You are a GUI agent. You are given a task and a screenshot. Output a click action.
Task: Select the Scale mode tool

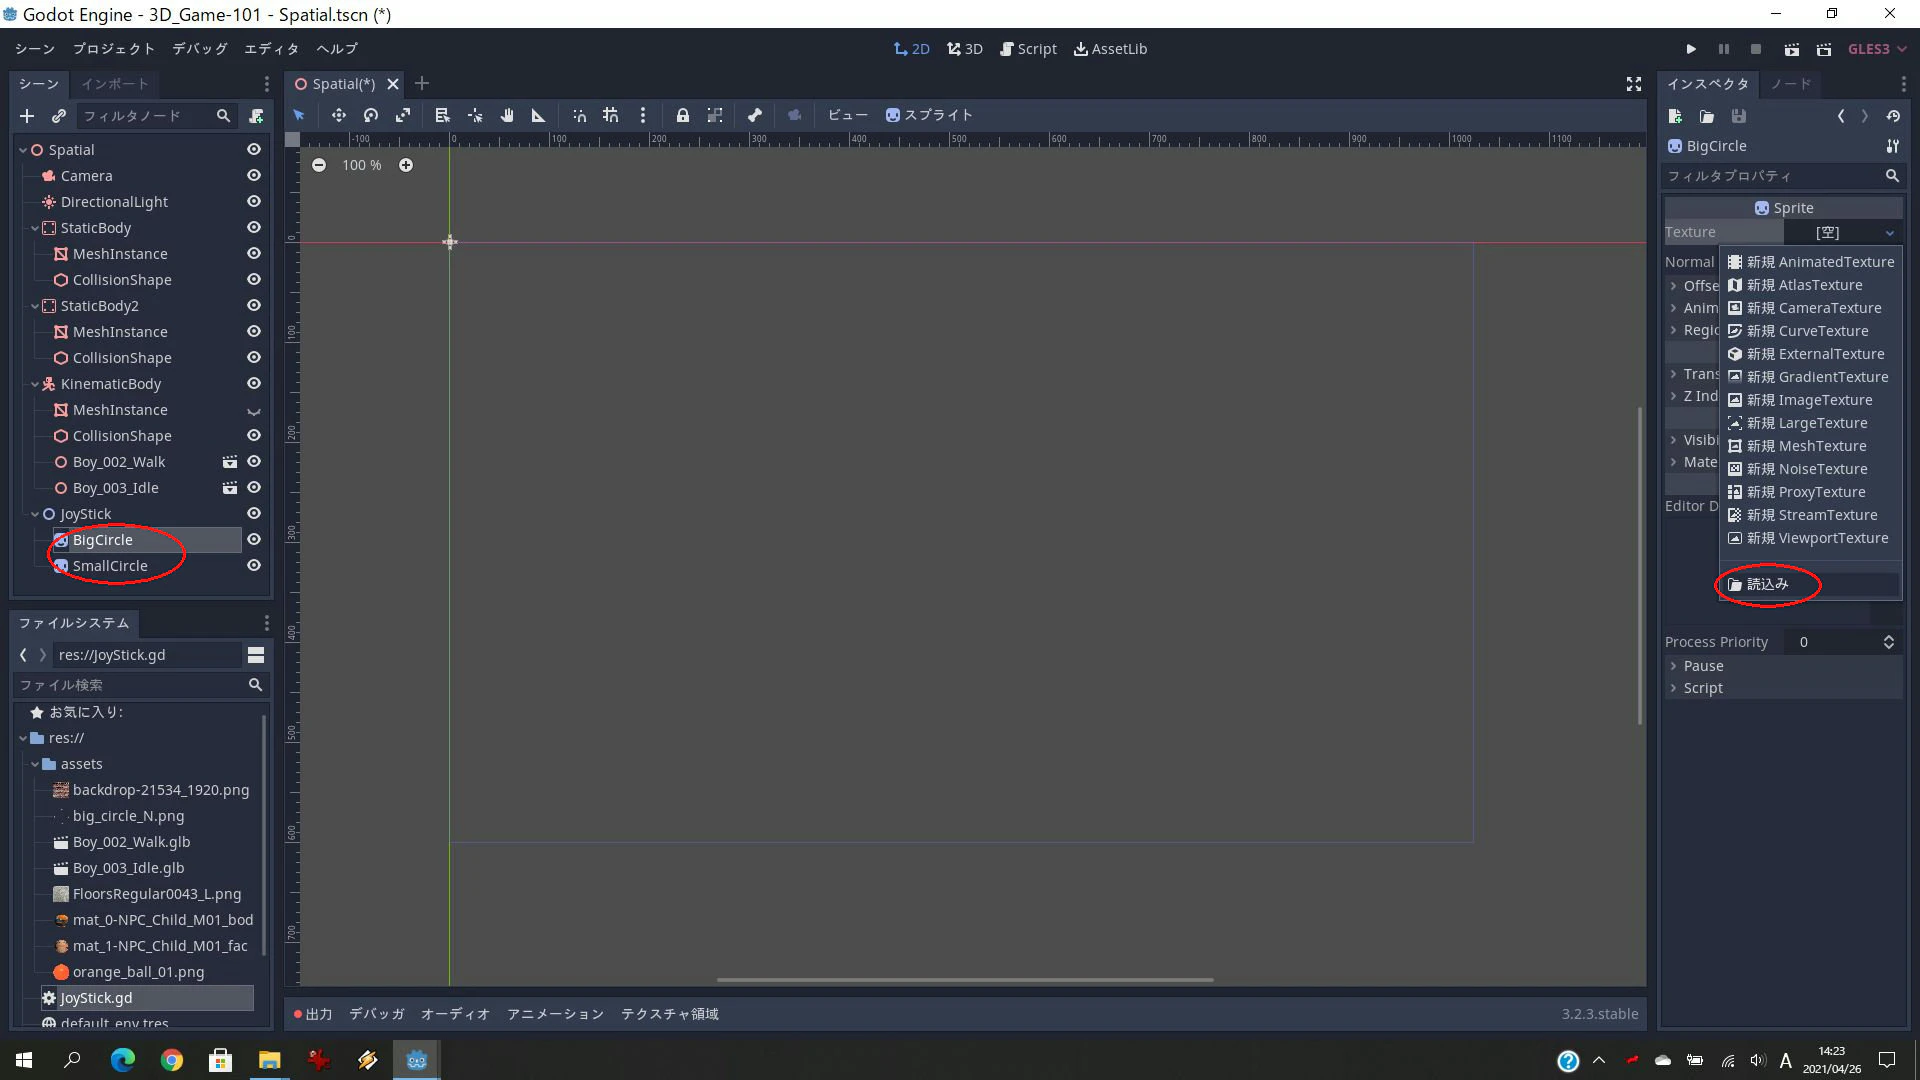pos(403,115)
